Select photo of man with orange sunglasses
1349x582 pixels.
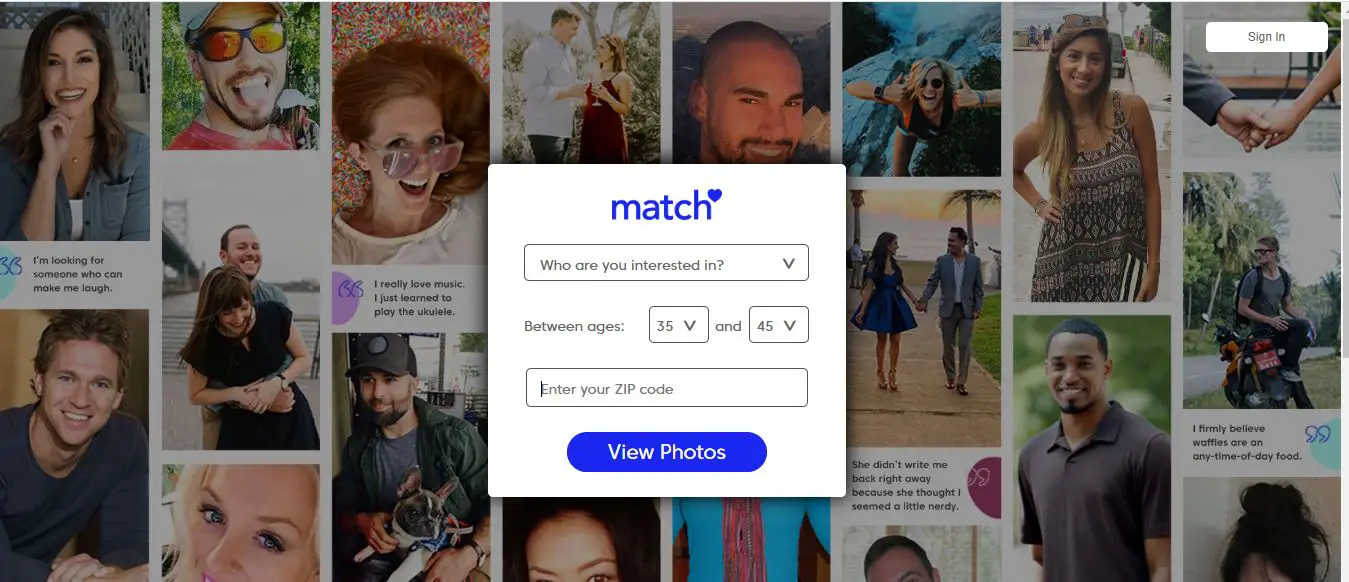click(241, 76)
